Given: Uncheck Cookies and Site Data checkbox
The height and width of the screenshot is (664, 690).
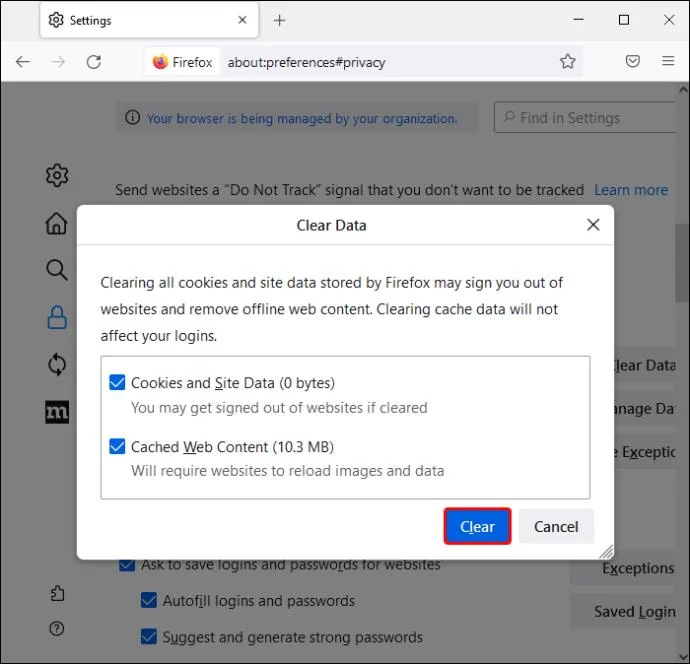Looking at the screenshot, I should coord(117,383).
